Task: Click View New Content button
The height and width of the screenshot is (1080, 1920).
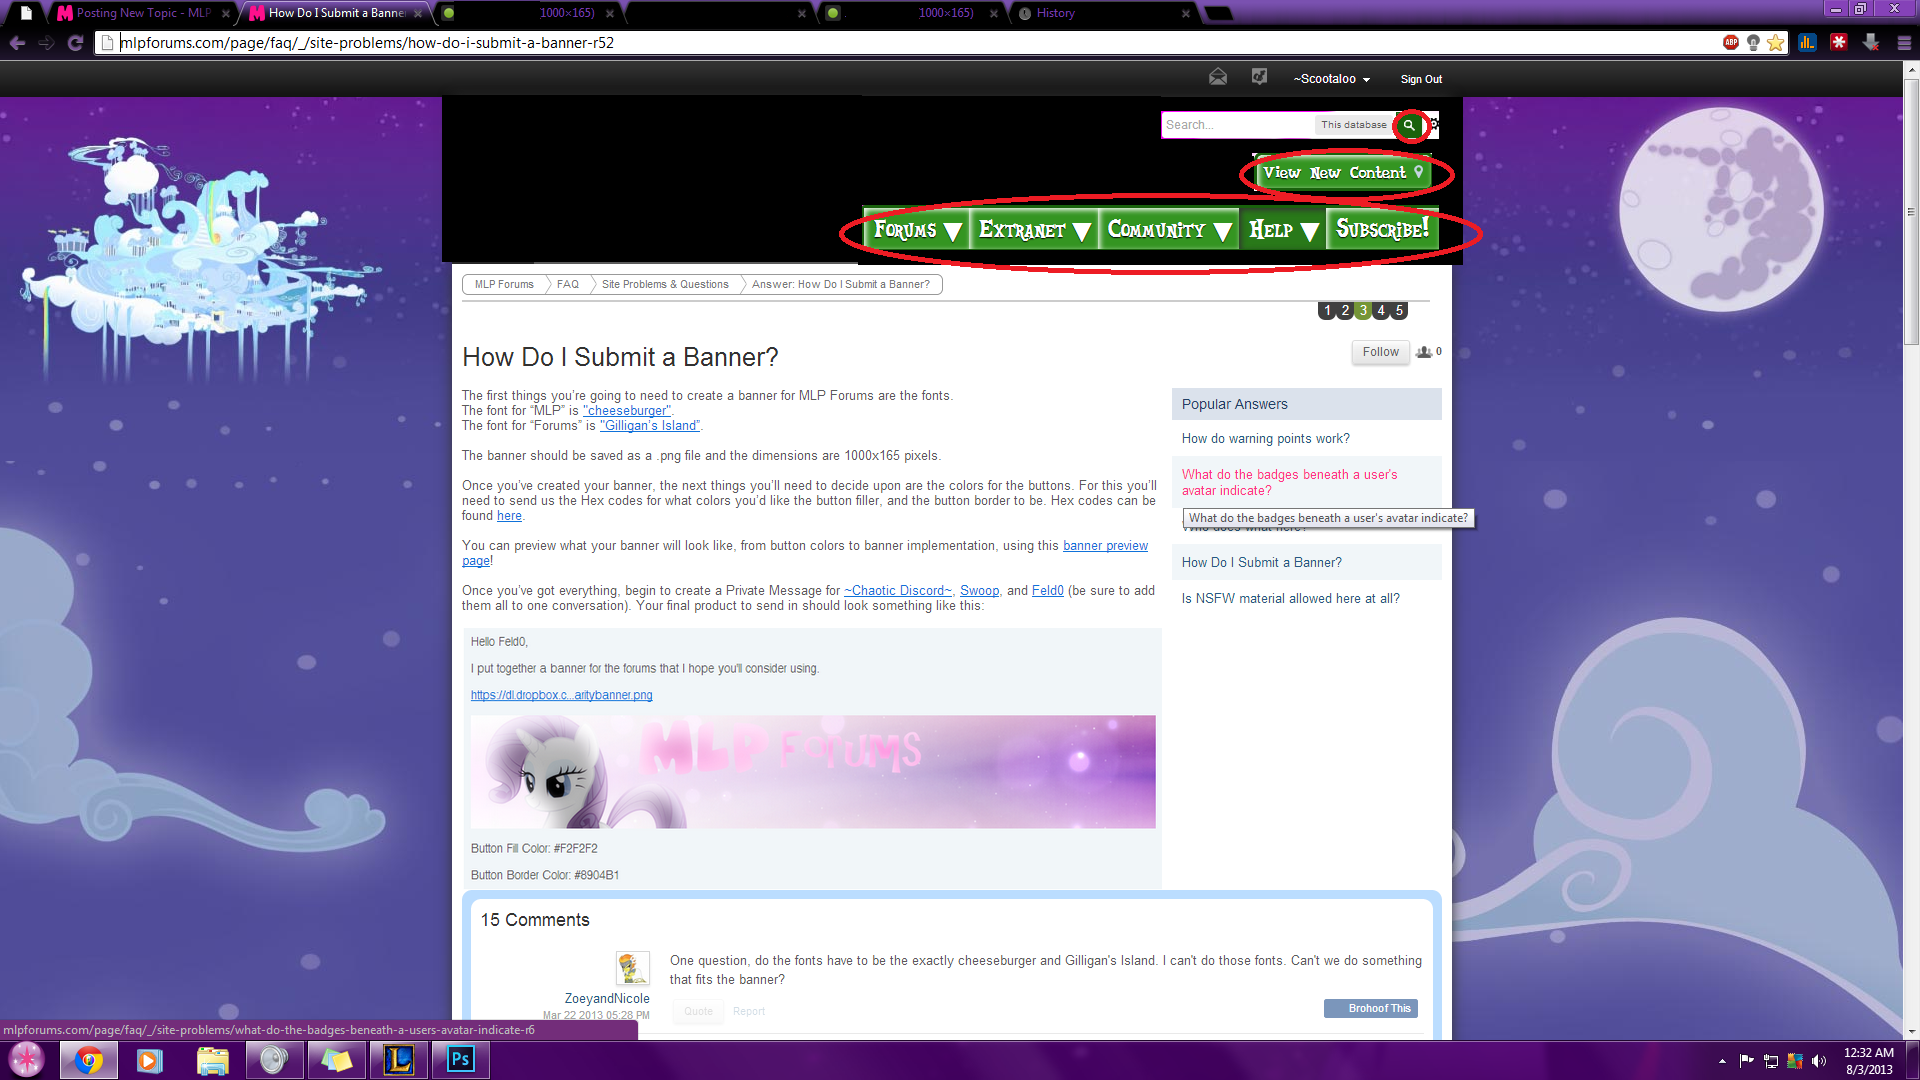Action: point(1342,173)
